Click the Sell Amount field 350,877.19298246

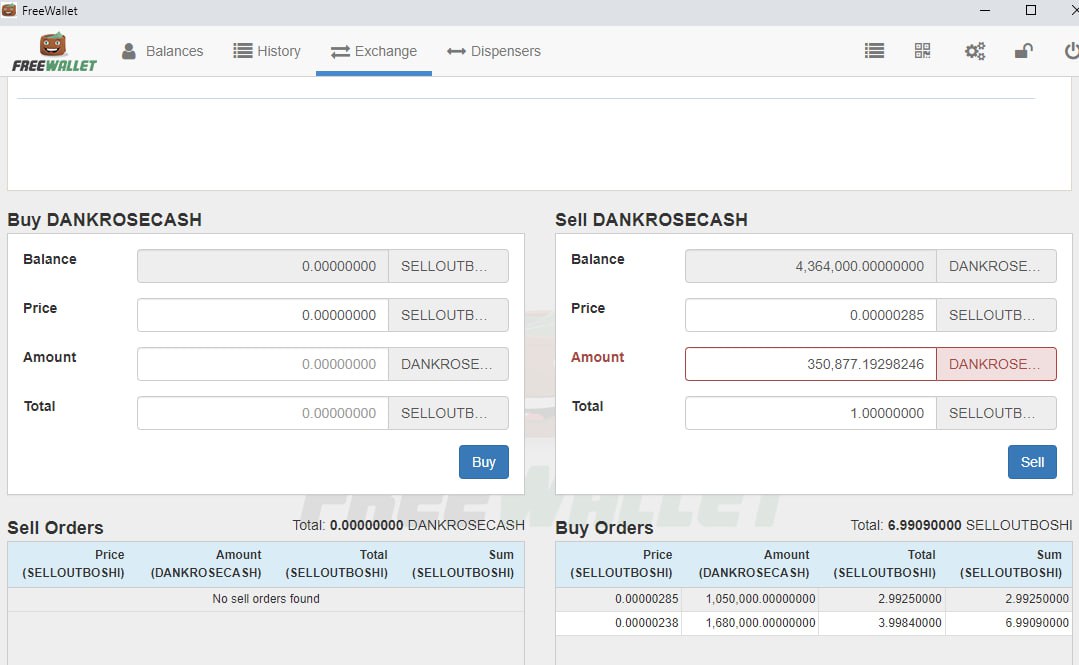(x=811, y=364)
